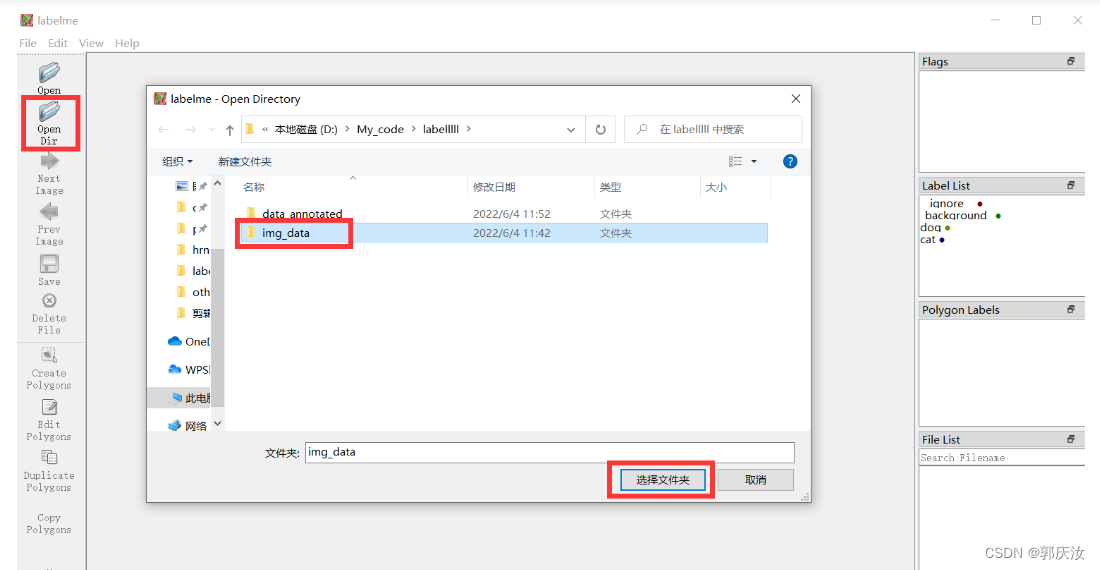
Task: Open the dialog help icon
Action: [790, 161]
